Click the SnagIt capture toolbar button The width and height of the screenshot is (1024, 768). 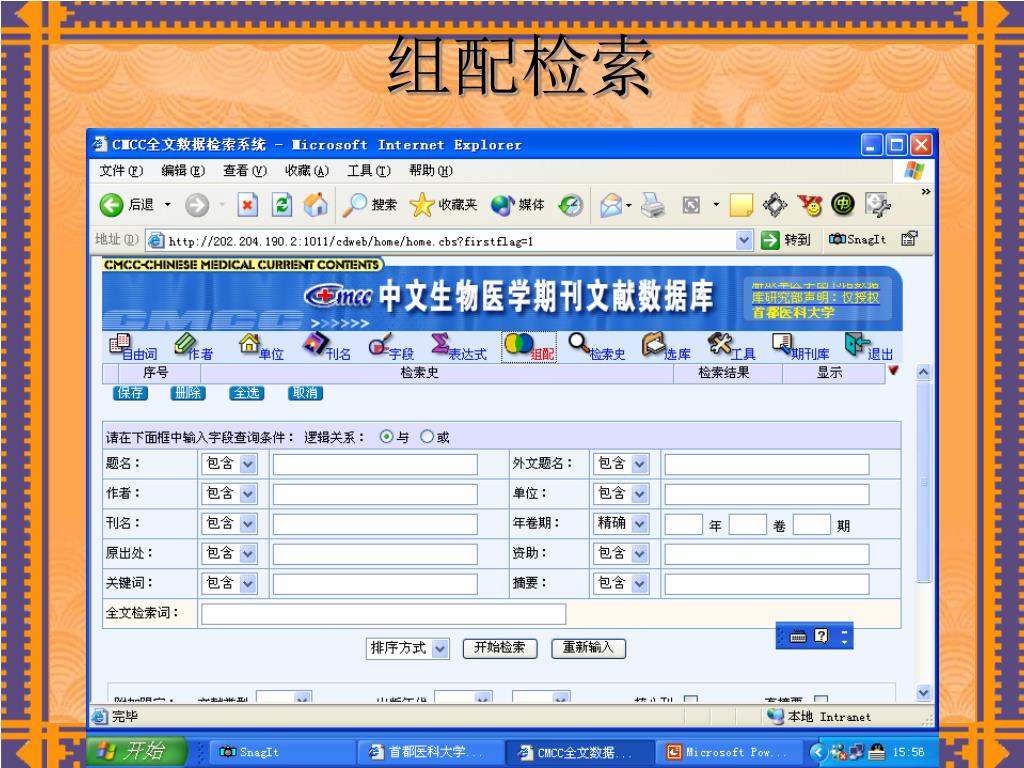857,240
